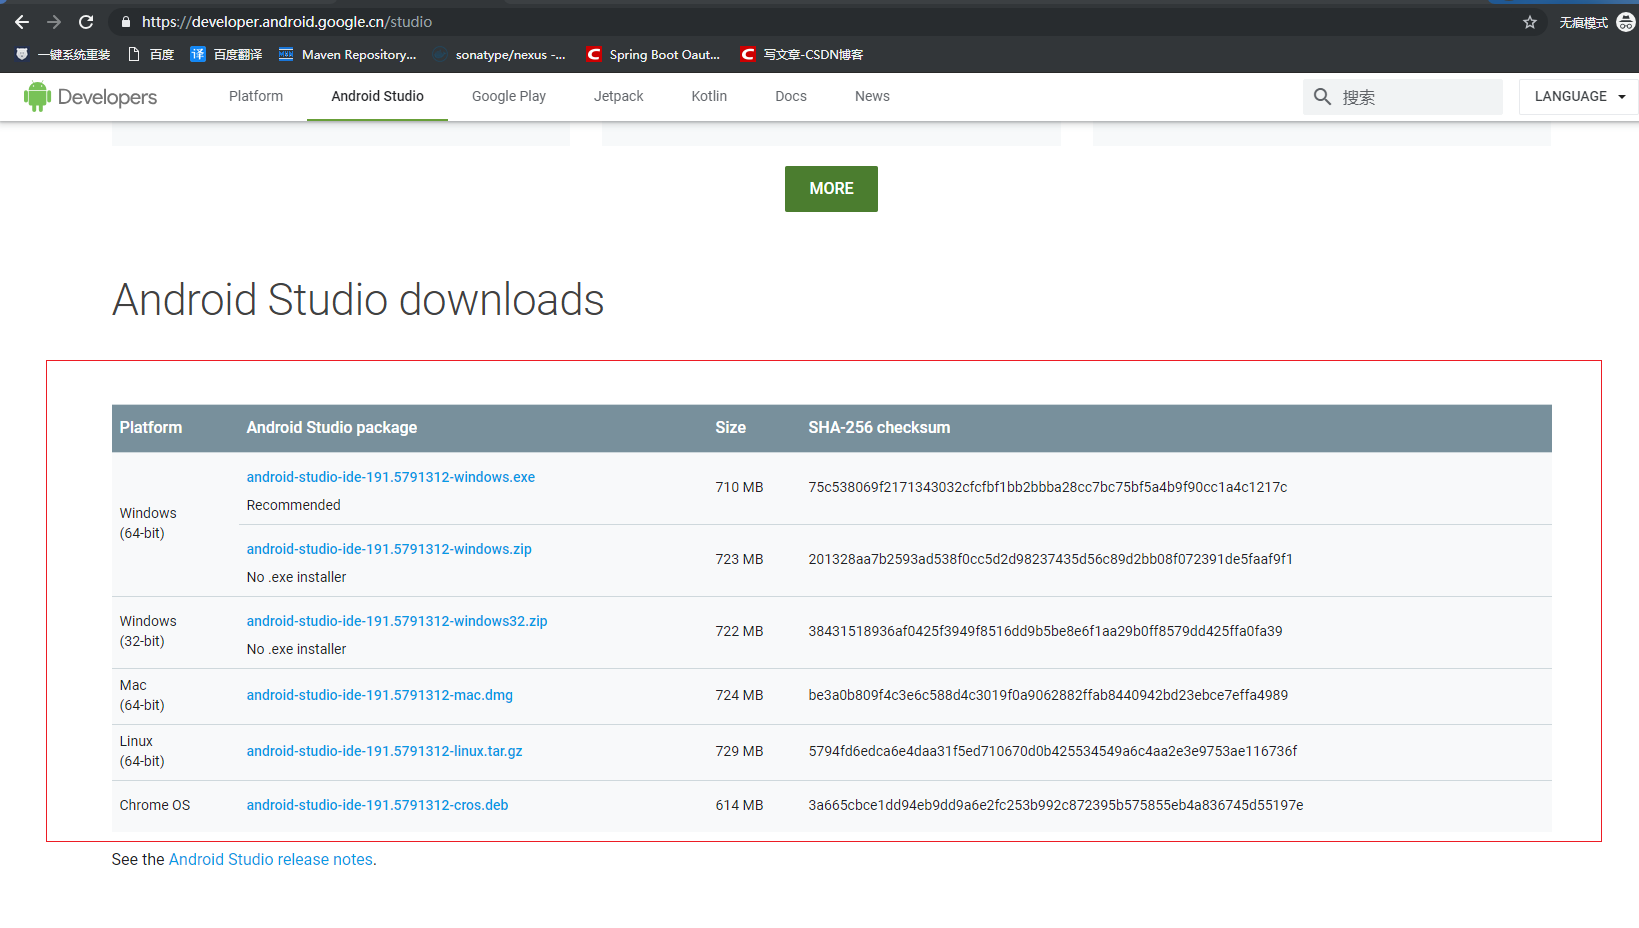1639x928 pixels.
Task: Open the 一键系统重装 bookmark
Action: coord(63,54)
